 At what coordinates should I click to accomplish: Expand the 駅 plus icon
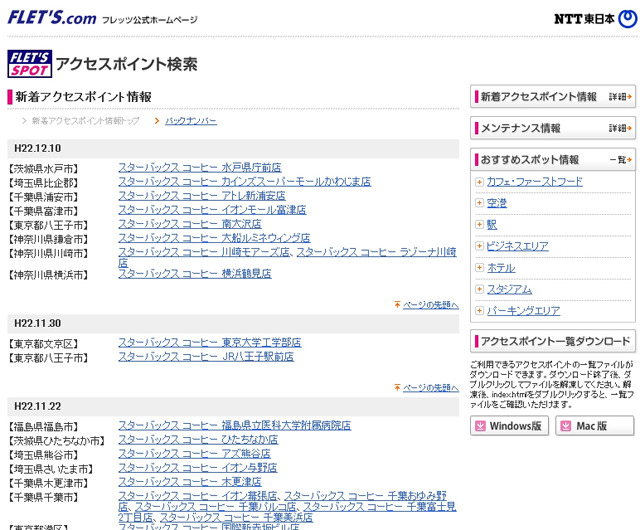click(480, 224)
